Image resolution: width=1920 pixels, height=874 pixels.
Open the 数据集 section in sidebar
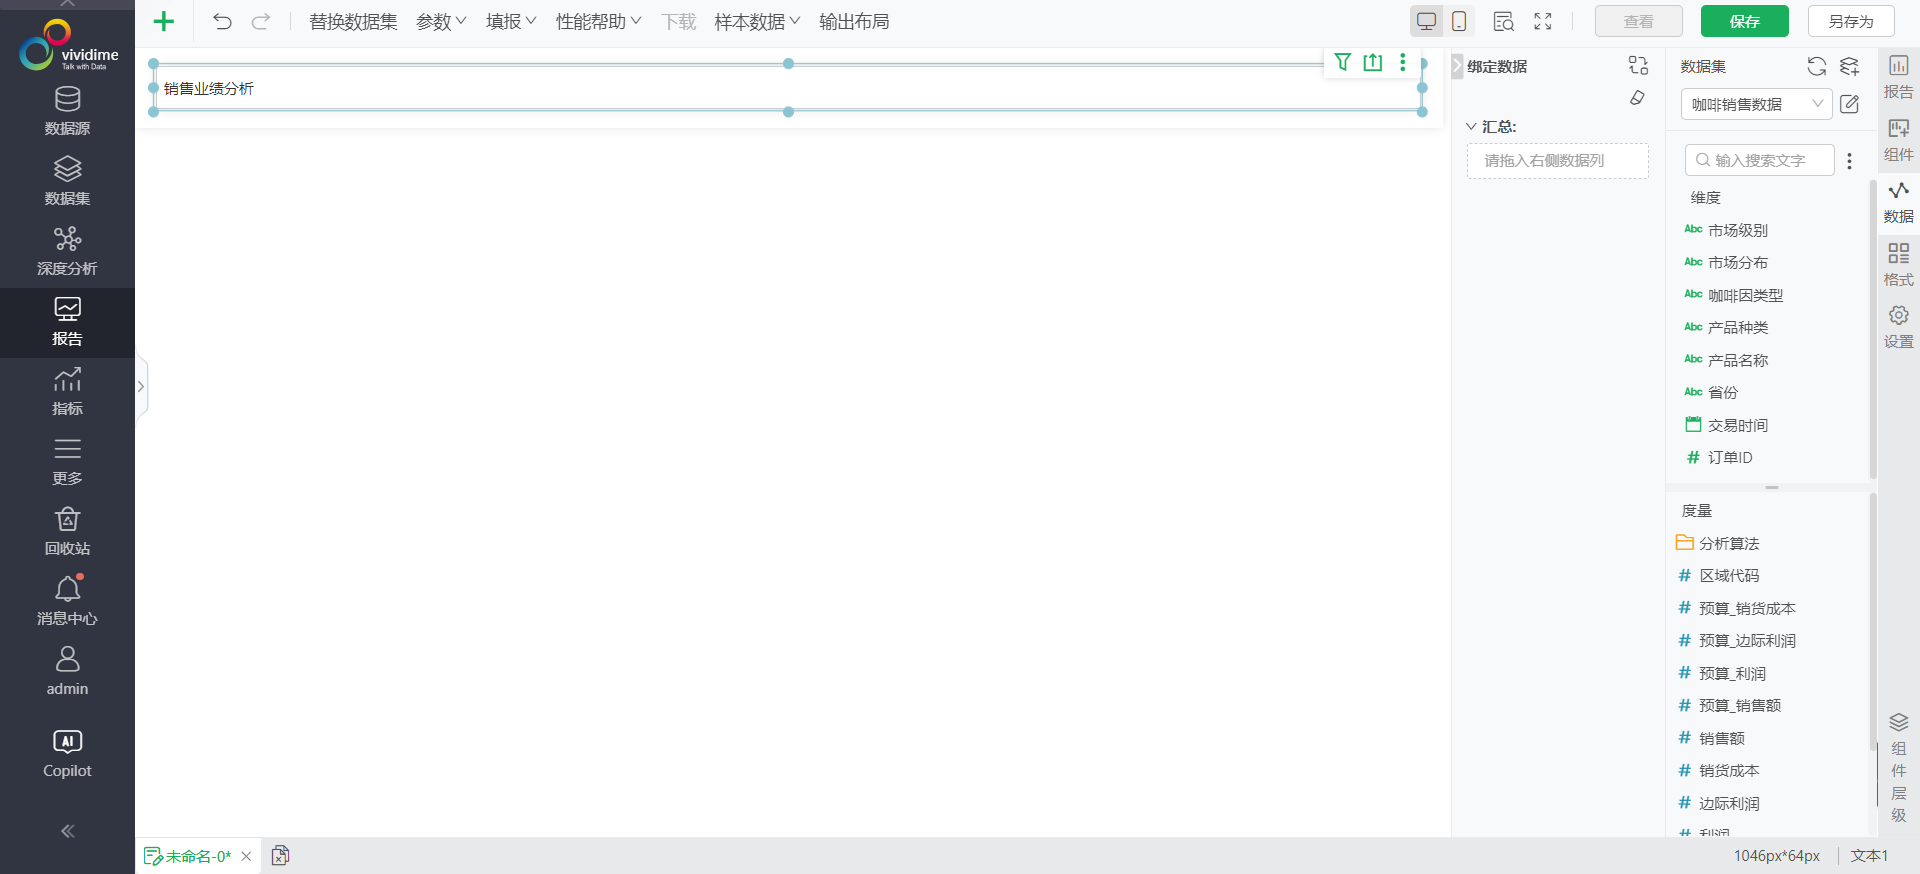67,182
